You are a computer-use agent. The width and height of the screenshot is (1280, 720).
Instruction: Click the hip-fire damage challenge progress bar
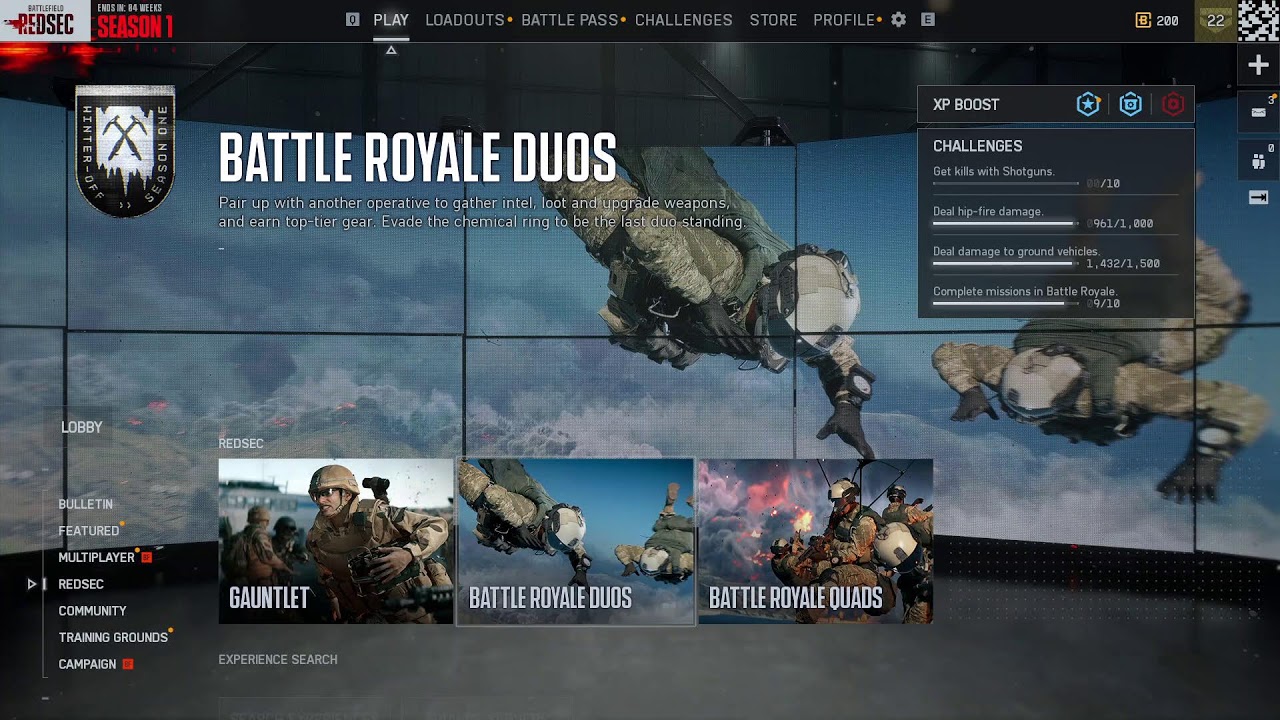tap(1006, 224)
